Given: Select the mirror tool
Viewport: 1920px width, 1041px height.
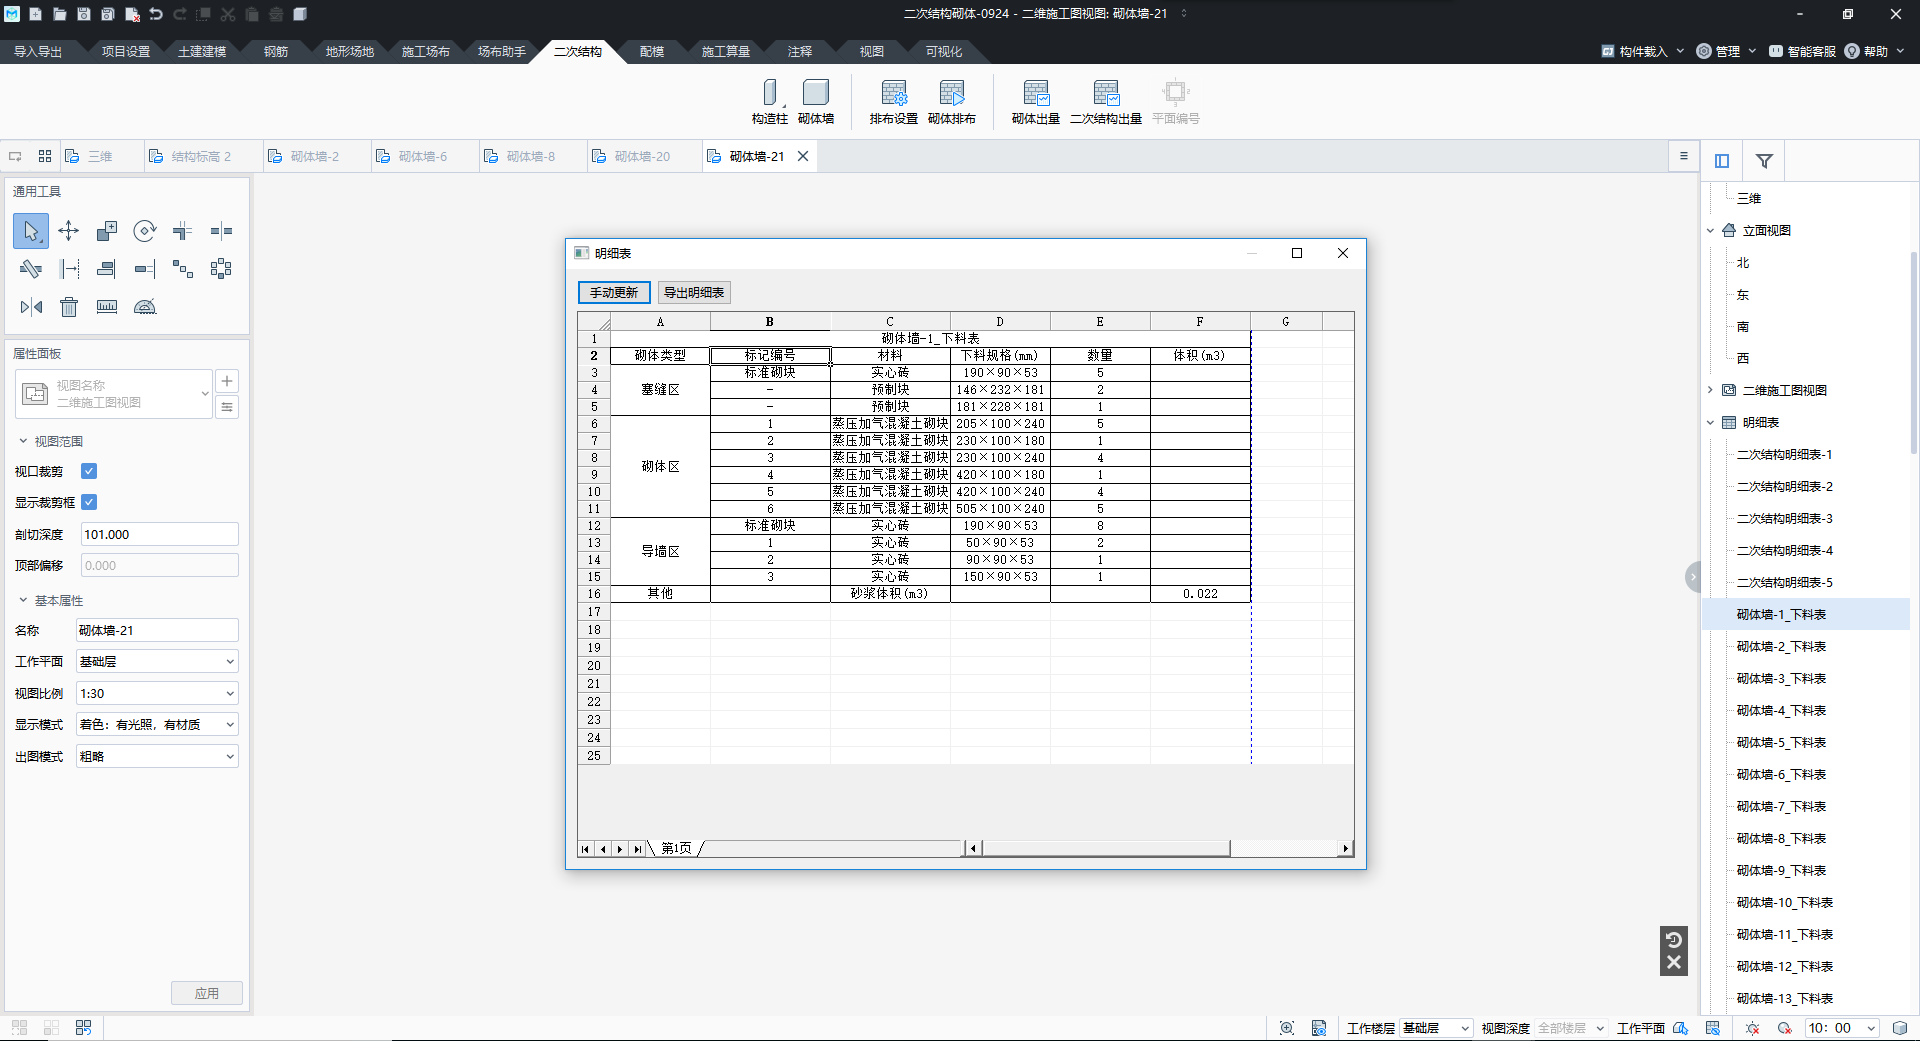Looking at the screenshot, I should pos(31,307).
